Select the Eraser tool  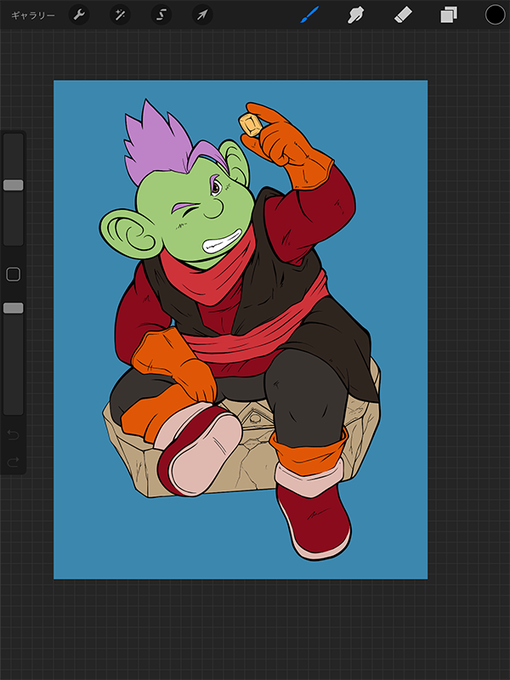point(403,15)
